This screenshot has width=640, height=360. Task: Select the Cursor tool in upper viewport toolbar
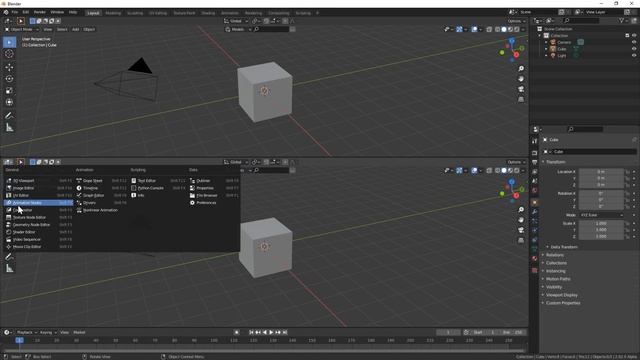click(9, 54)
